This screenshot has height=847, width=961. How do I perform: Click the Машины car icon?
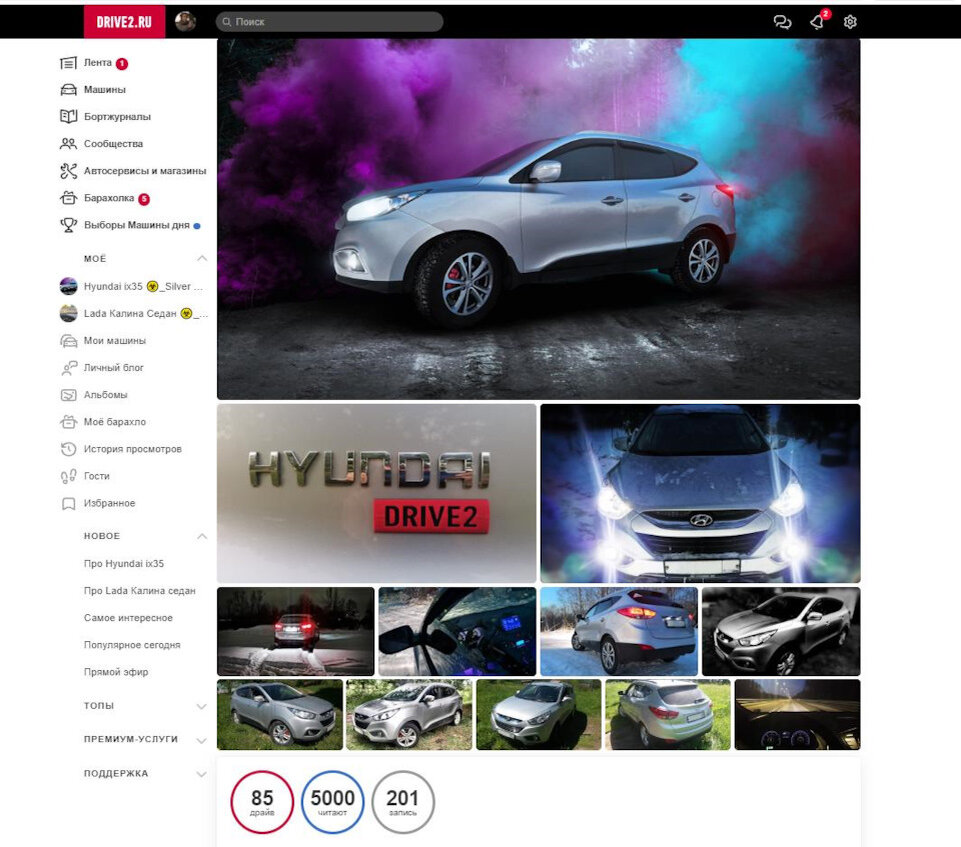coord(68,90)
